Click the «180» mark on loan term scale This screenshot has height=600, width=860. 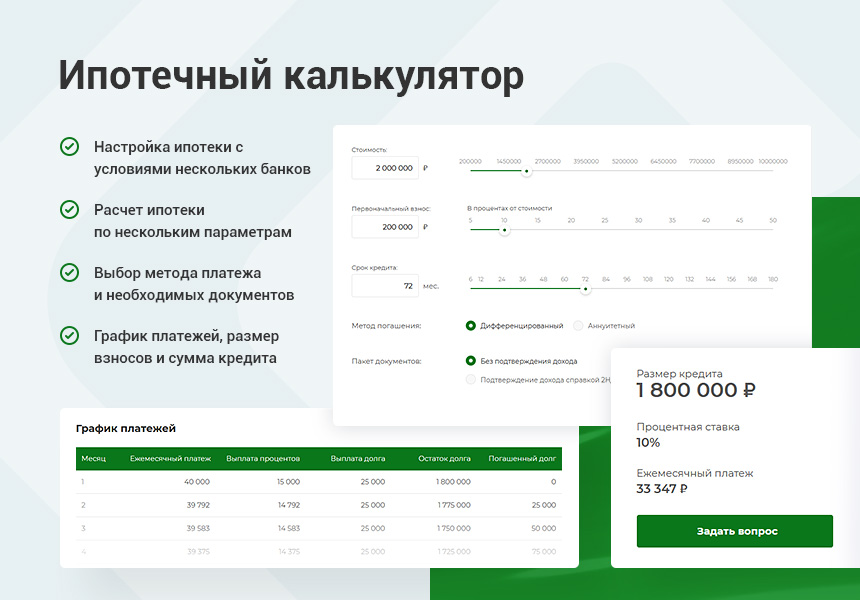tap(772, 280)
